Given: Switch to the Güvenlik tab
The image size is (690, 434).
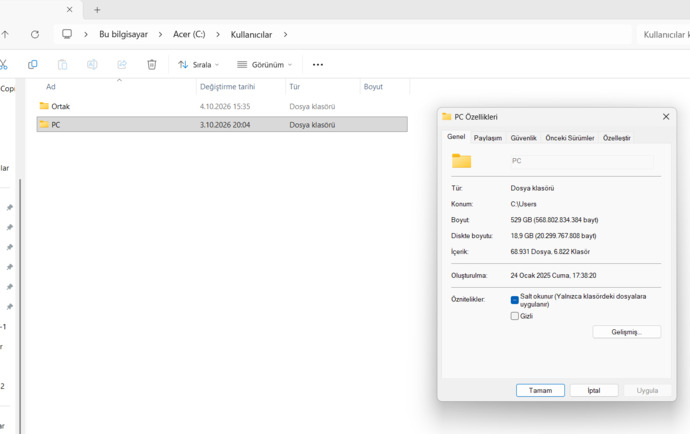Looking at the screenshot, I should 523,138.
